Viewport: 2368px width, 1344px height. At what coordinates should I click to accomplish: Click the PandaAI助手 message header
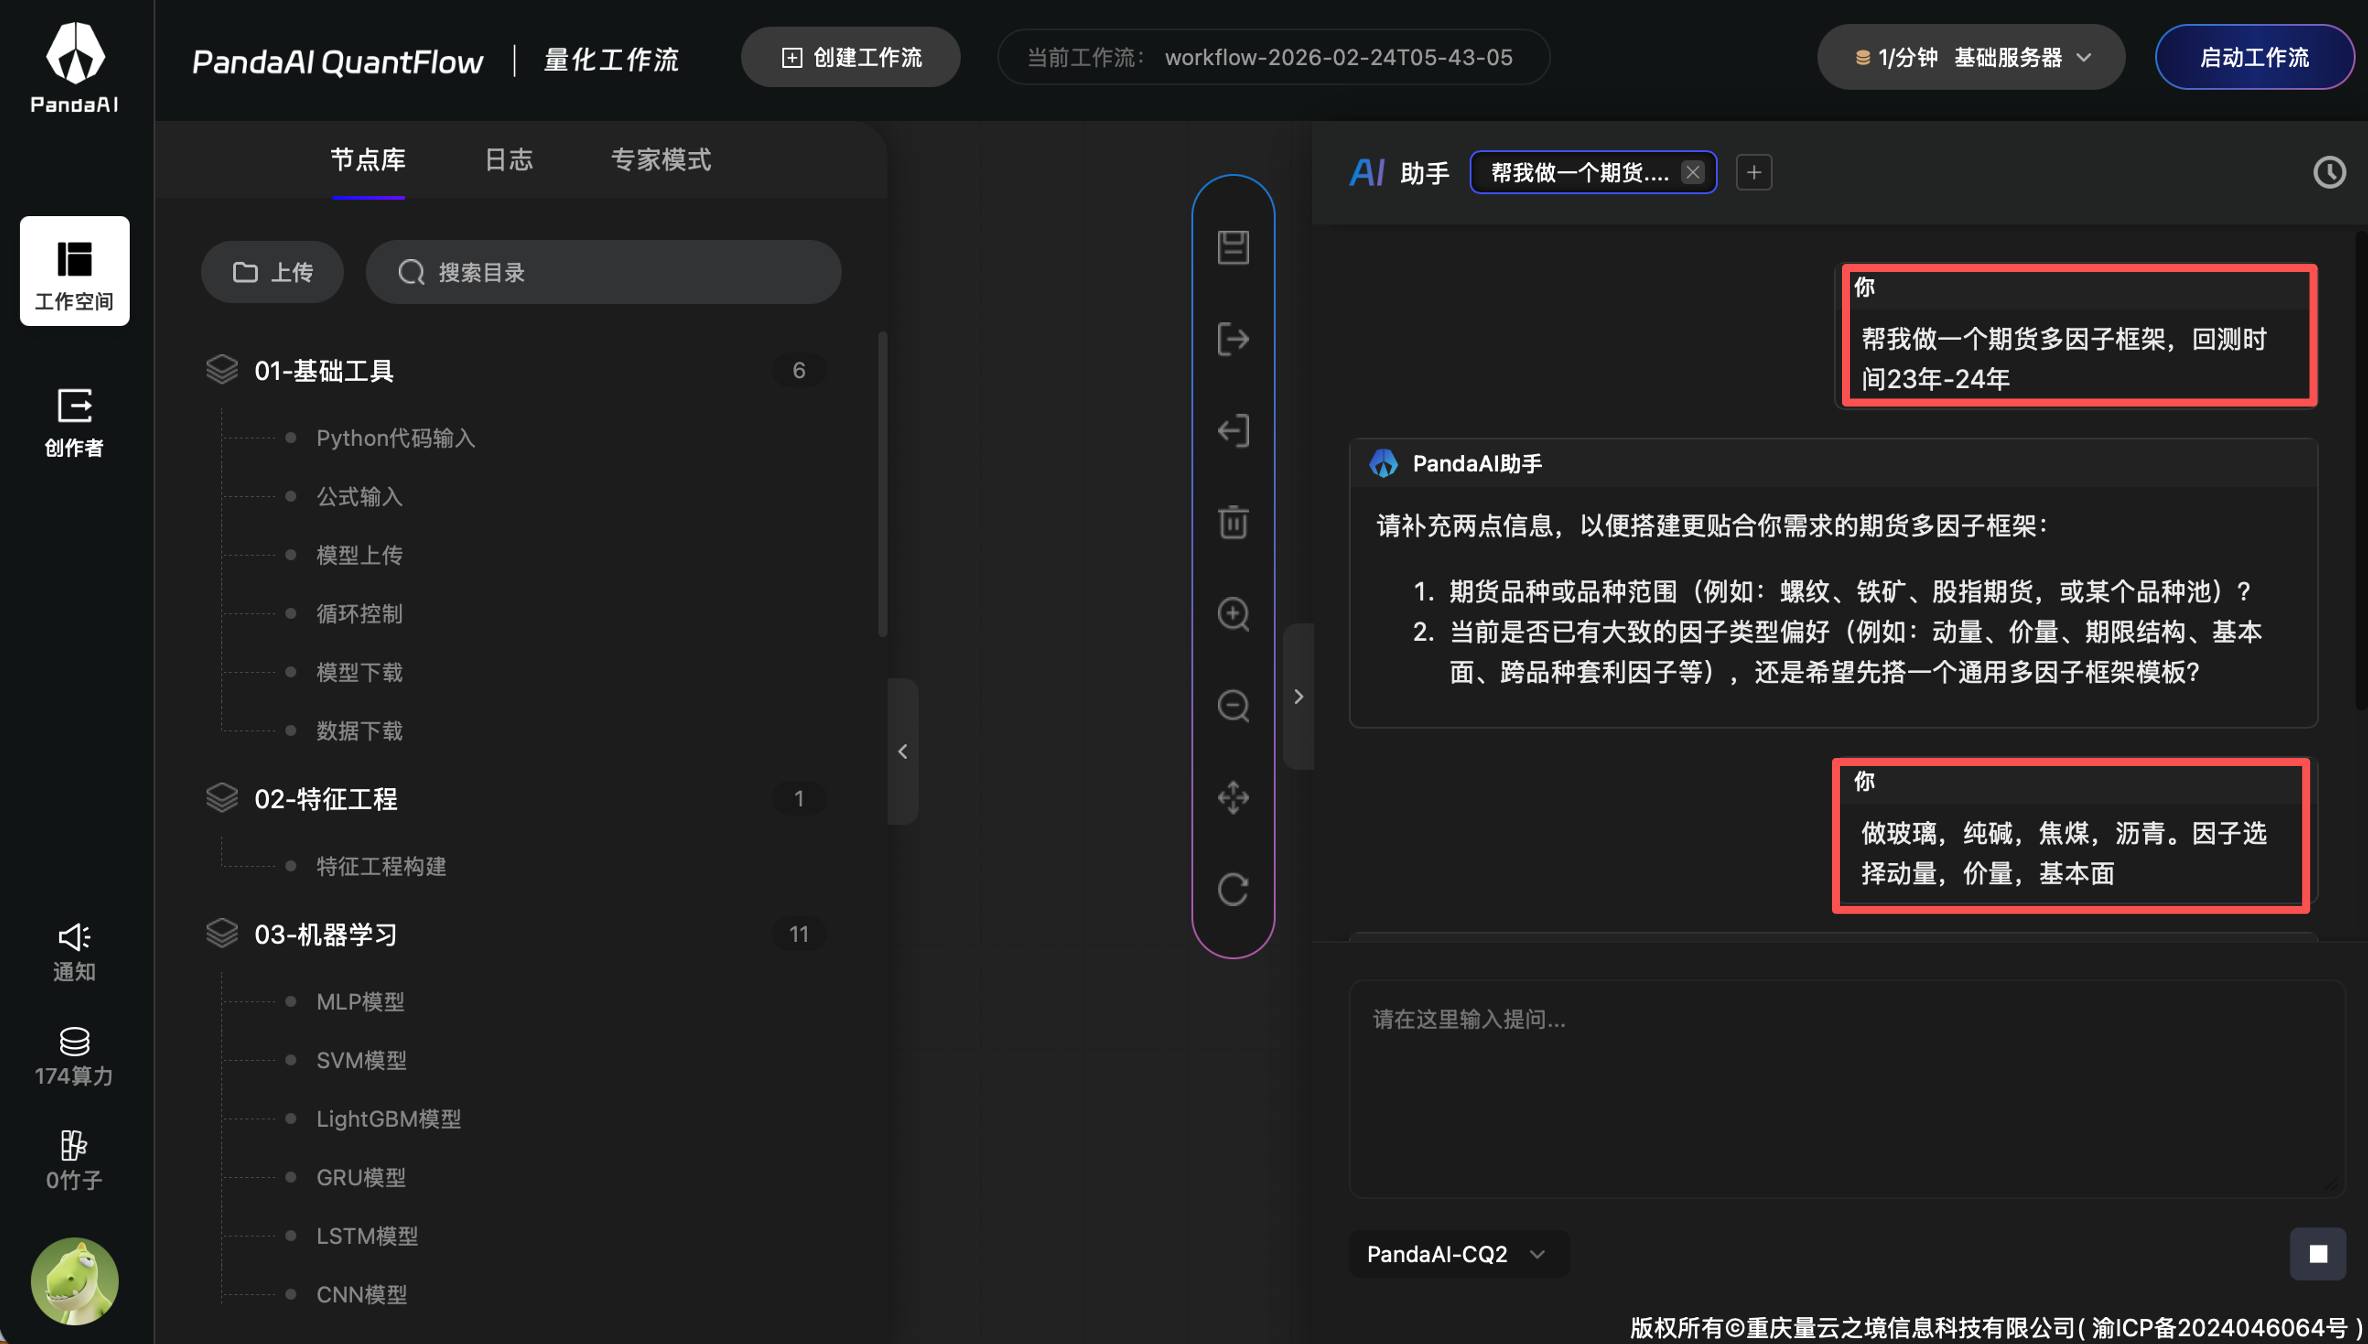pos(1833,463)
